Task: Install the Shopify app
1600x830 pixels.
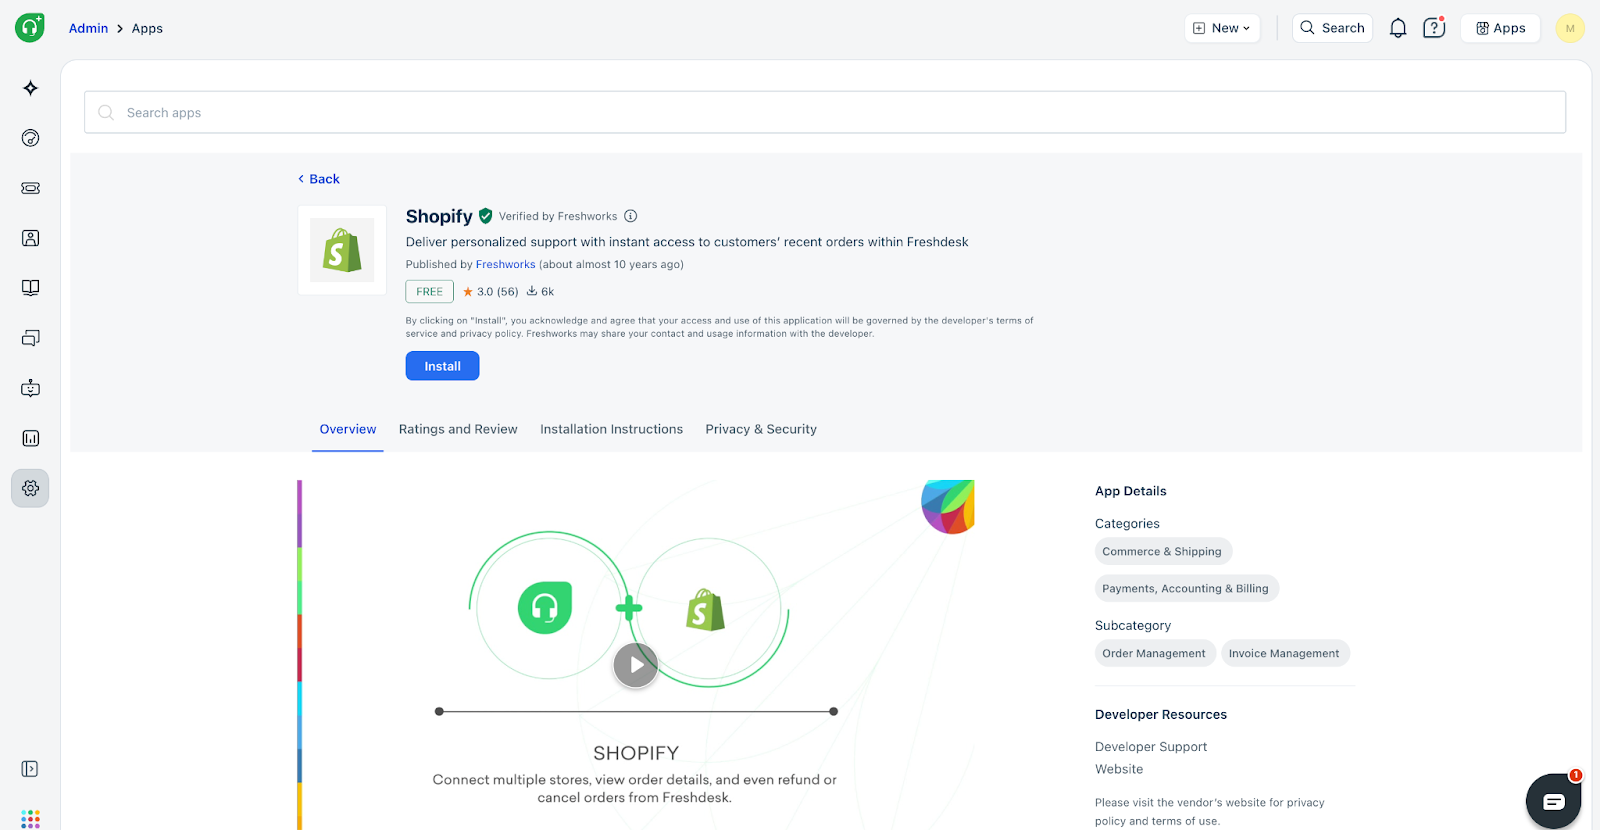Action: (442, 366)
